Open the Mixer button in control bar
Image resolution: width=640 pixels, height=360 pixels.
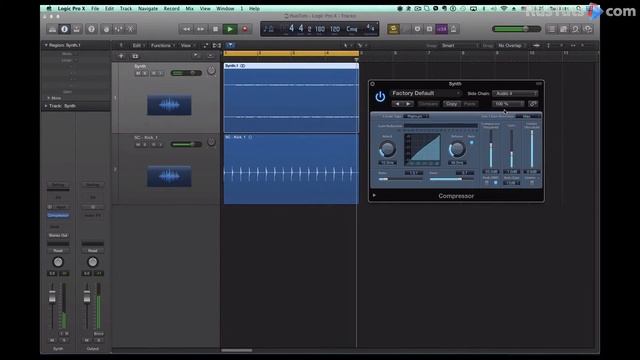click(x=118, y=29)
